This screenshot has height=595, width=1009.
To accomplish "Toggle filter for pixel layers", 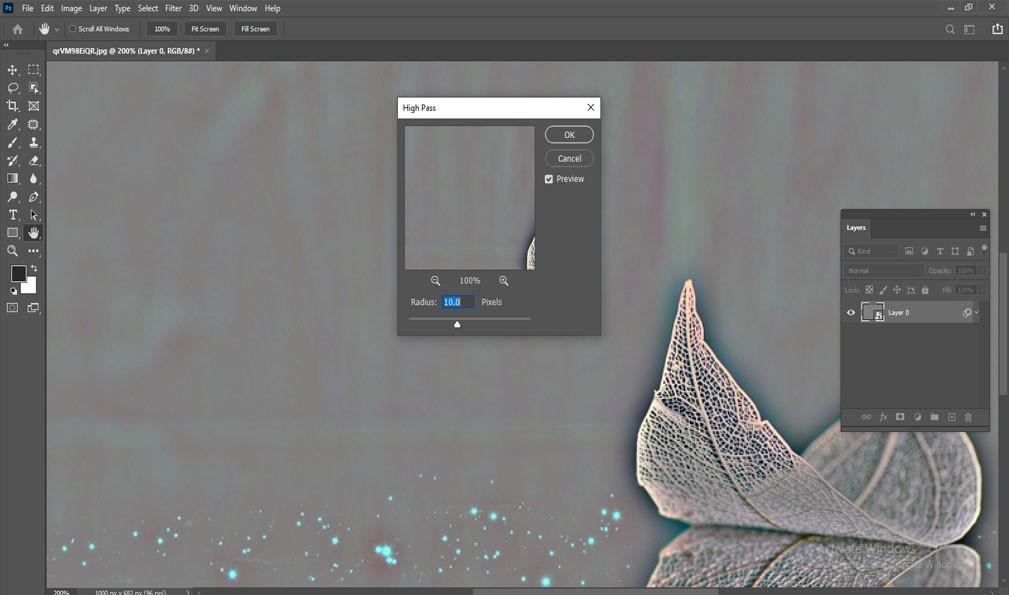I will (909, 251).
